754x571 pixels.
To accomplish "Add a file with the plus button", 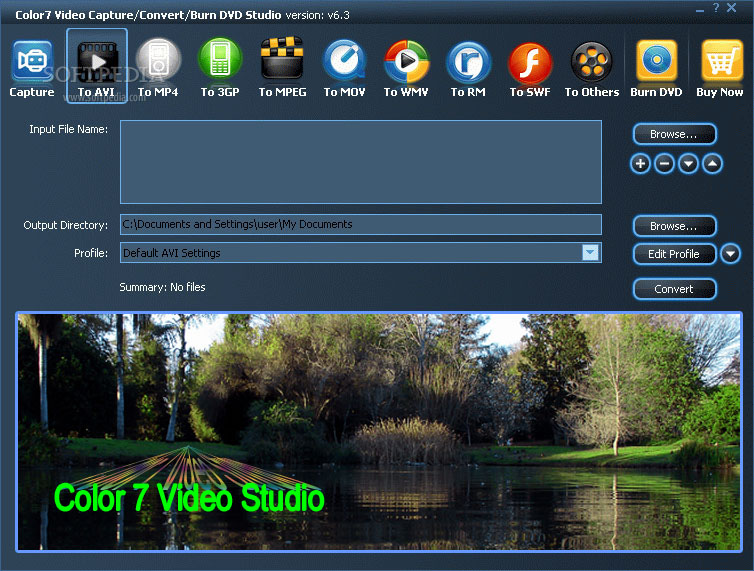I will 641,164.
